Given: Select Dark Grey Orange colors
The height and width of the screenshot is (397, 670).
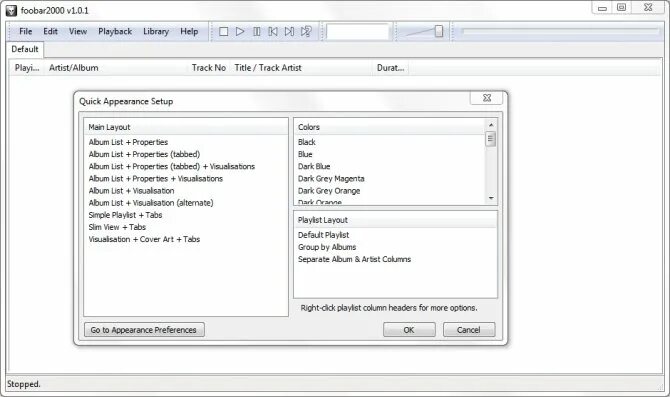Looking at the screenshot, I should click(x=329, y=191).
